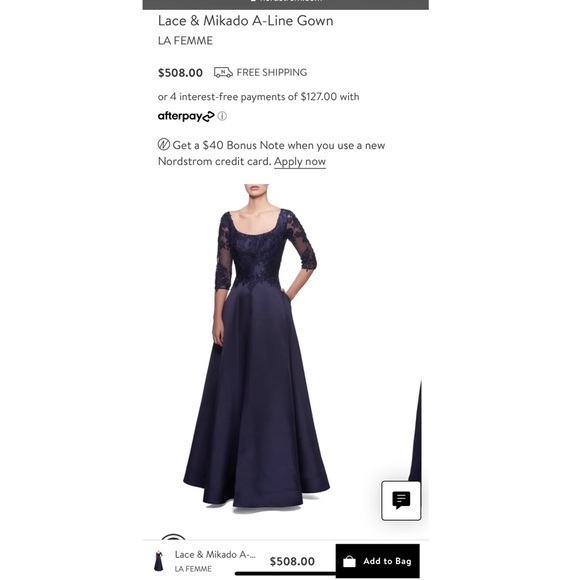
Task: Open the Afterpay info icon
Action: 222,116
